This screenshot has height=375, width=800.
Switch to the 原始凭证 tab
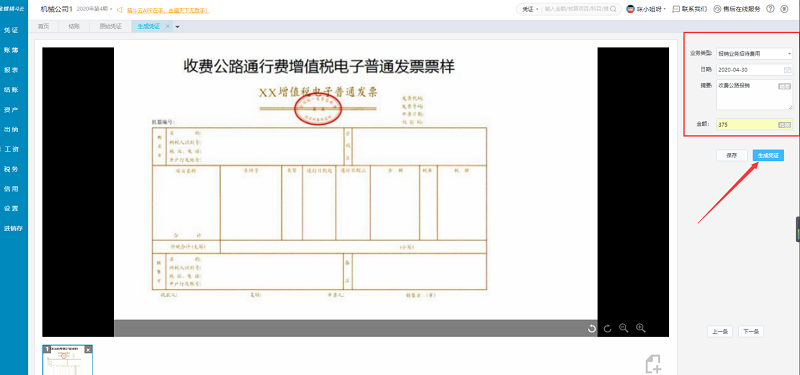pyautogui.click(x=110, y=26)
